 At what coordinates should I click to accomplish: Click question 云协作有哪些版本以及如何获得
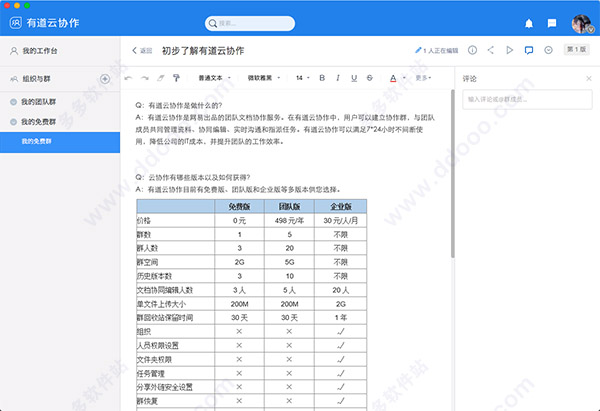tap(199, 178)
